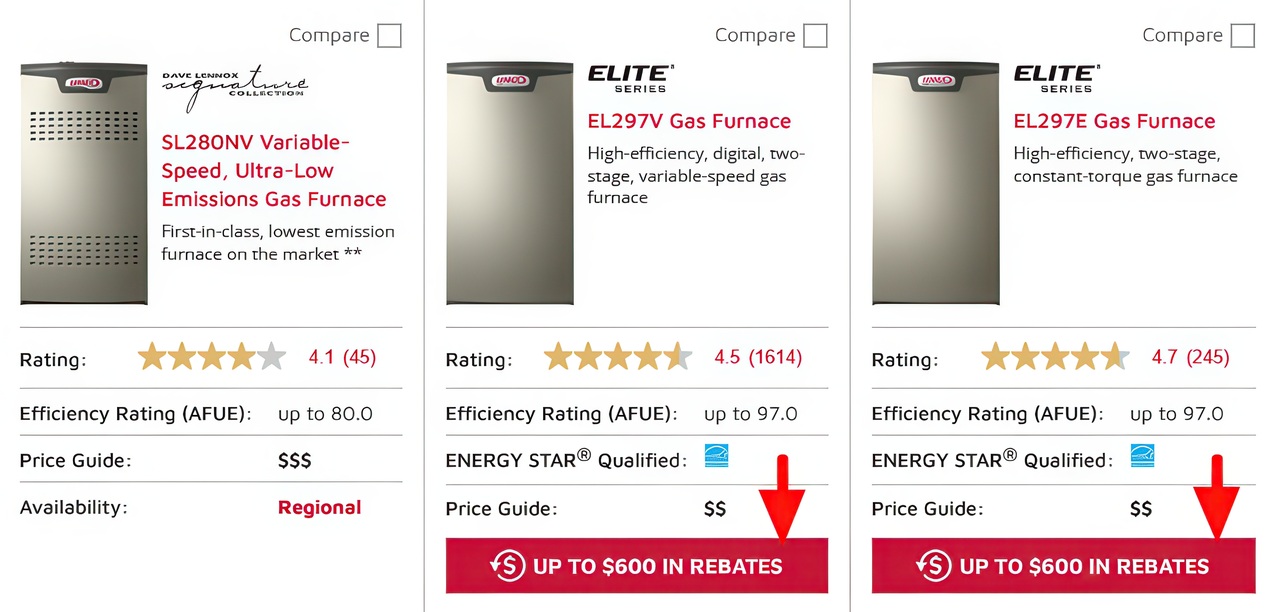Click star rating for EL297E furnace
The width and height of the screenshot is (1280, 612).
tap(1055, 357)
